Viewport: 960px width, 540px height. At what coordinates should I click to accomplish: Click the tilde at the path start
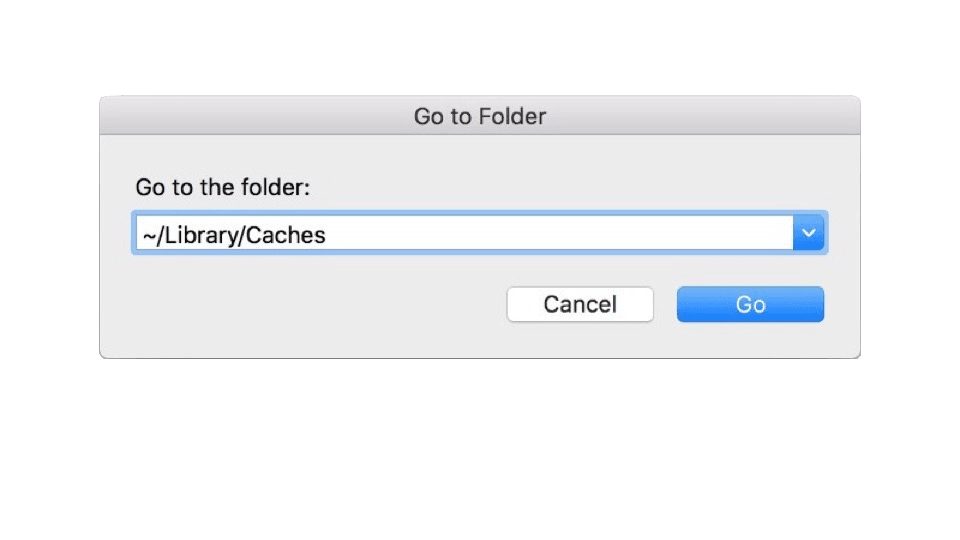[x=146, y=236]
